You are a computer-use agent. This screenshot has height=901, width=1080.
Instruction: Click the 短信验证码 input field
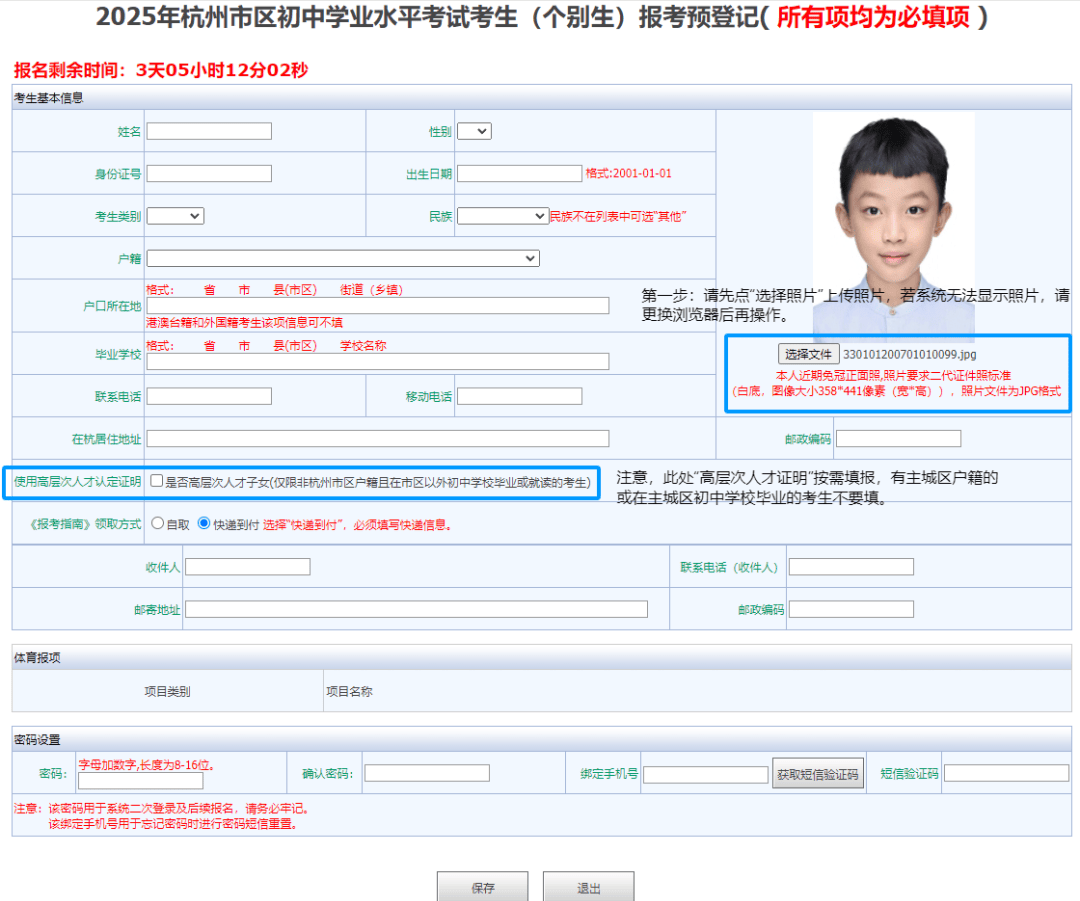point(1006,773)
